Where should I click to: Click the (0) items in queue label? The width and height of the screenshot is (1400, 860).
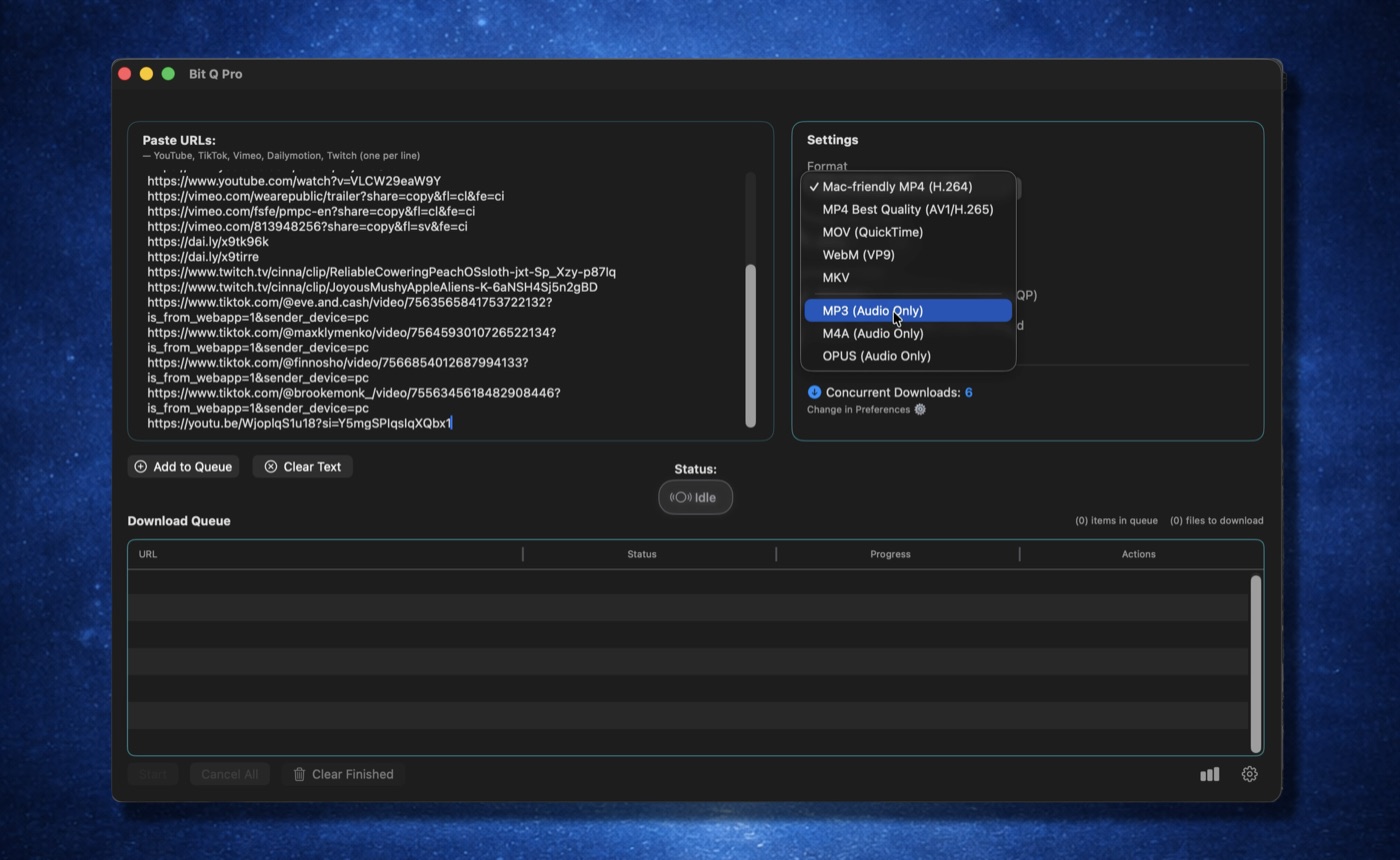coord(1116,521)
